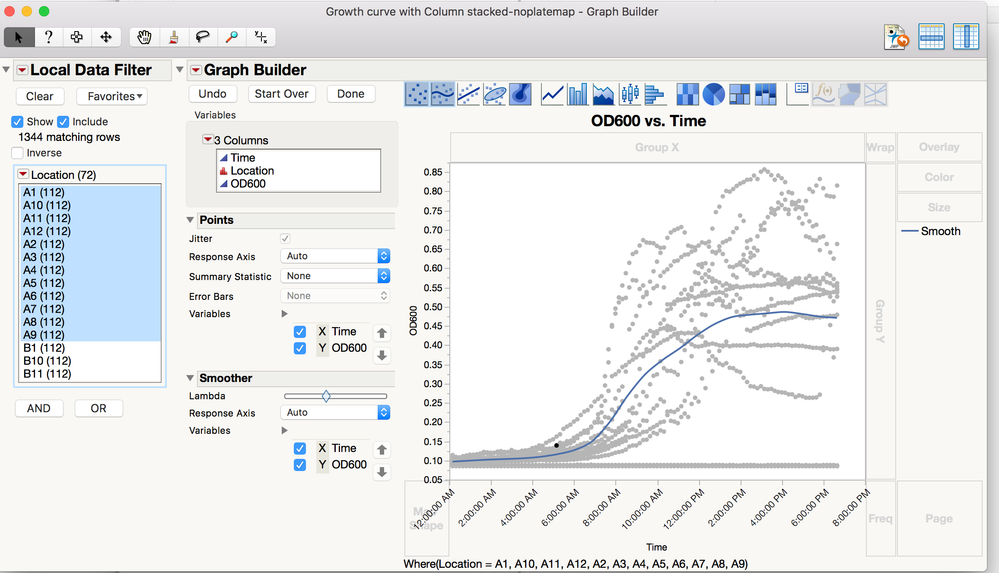Open the Summary Statistic dropdown
The width and height of the screenshot is (999, 573).
[x=336, y=276]
